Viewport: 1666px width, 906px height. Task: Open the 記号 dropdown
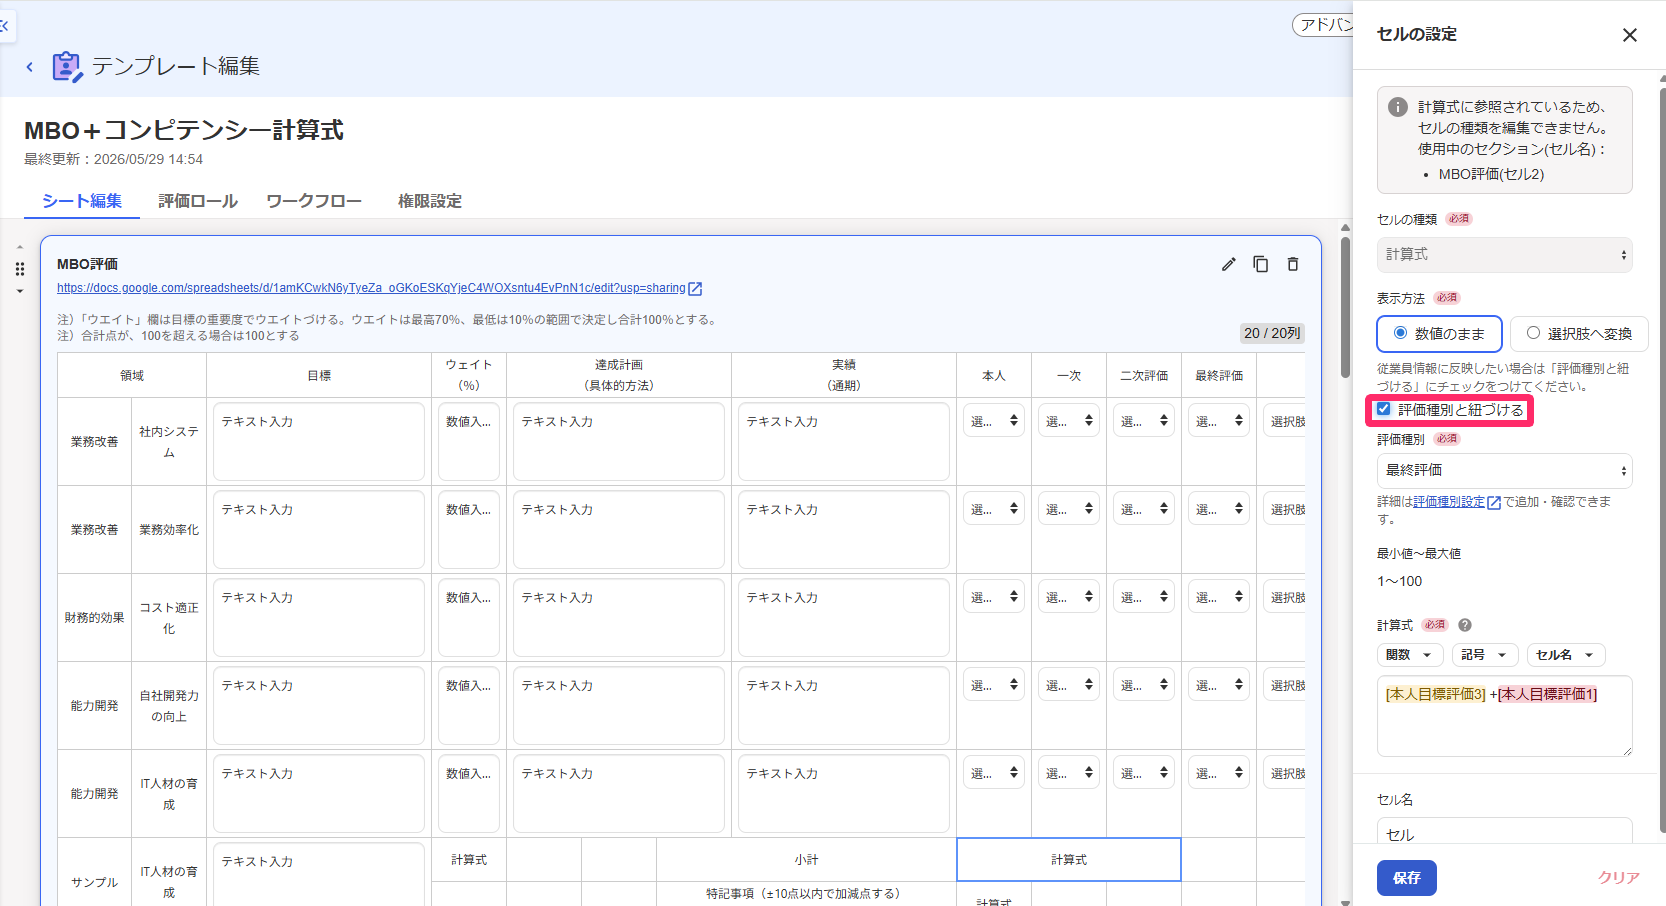pyautogui.click(x=1485, y=655)
